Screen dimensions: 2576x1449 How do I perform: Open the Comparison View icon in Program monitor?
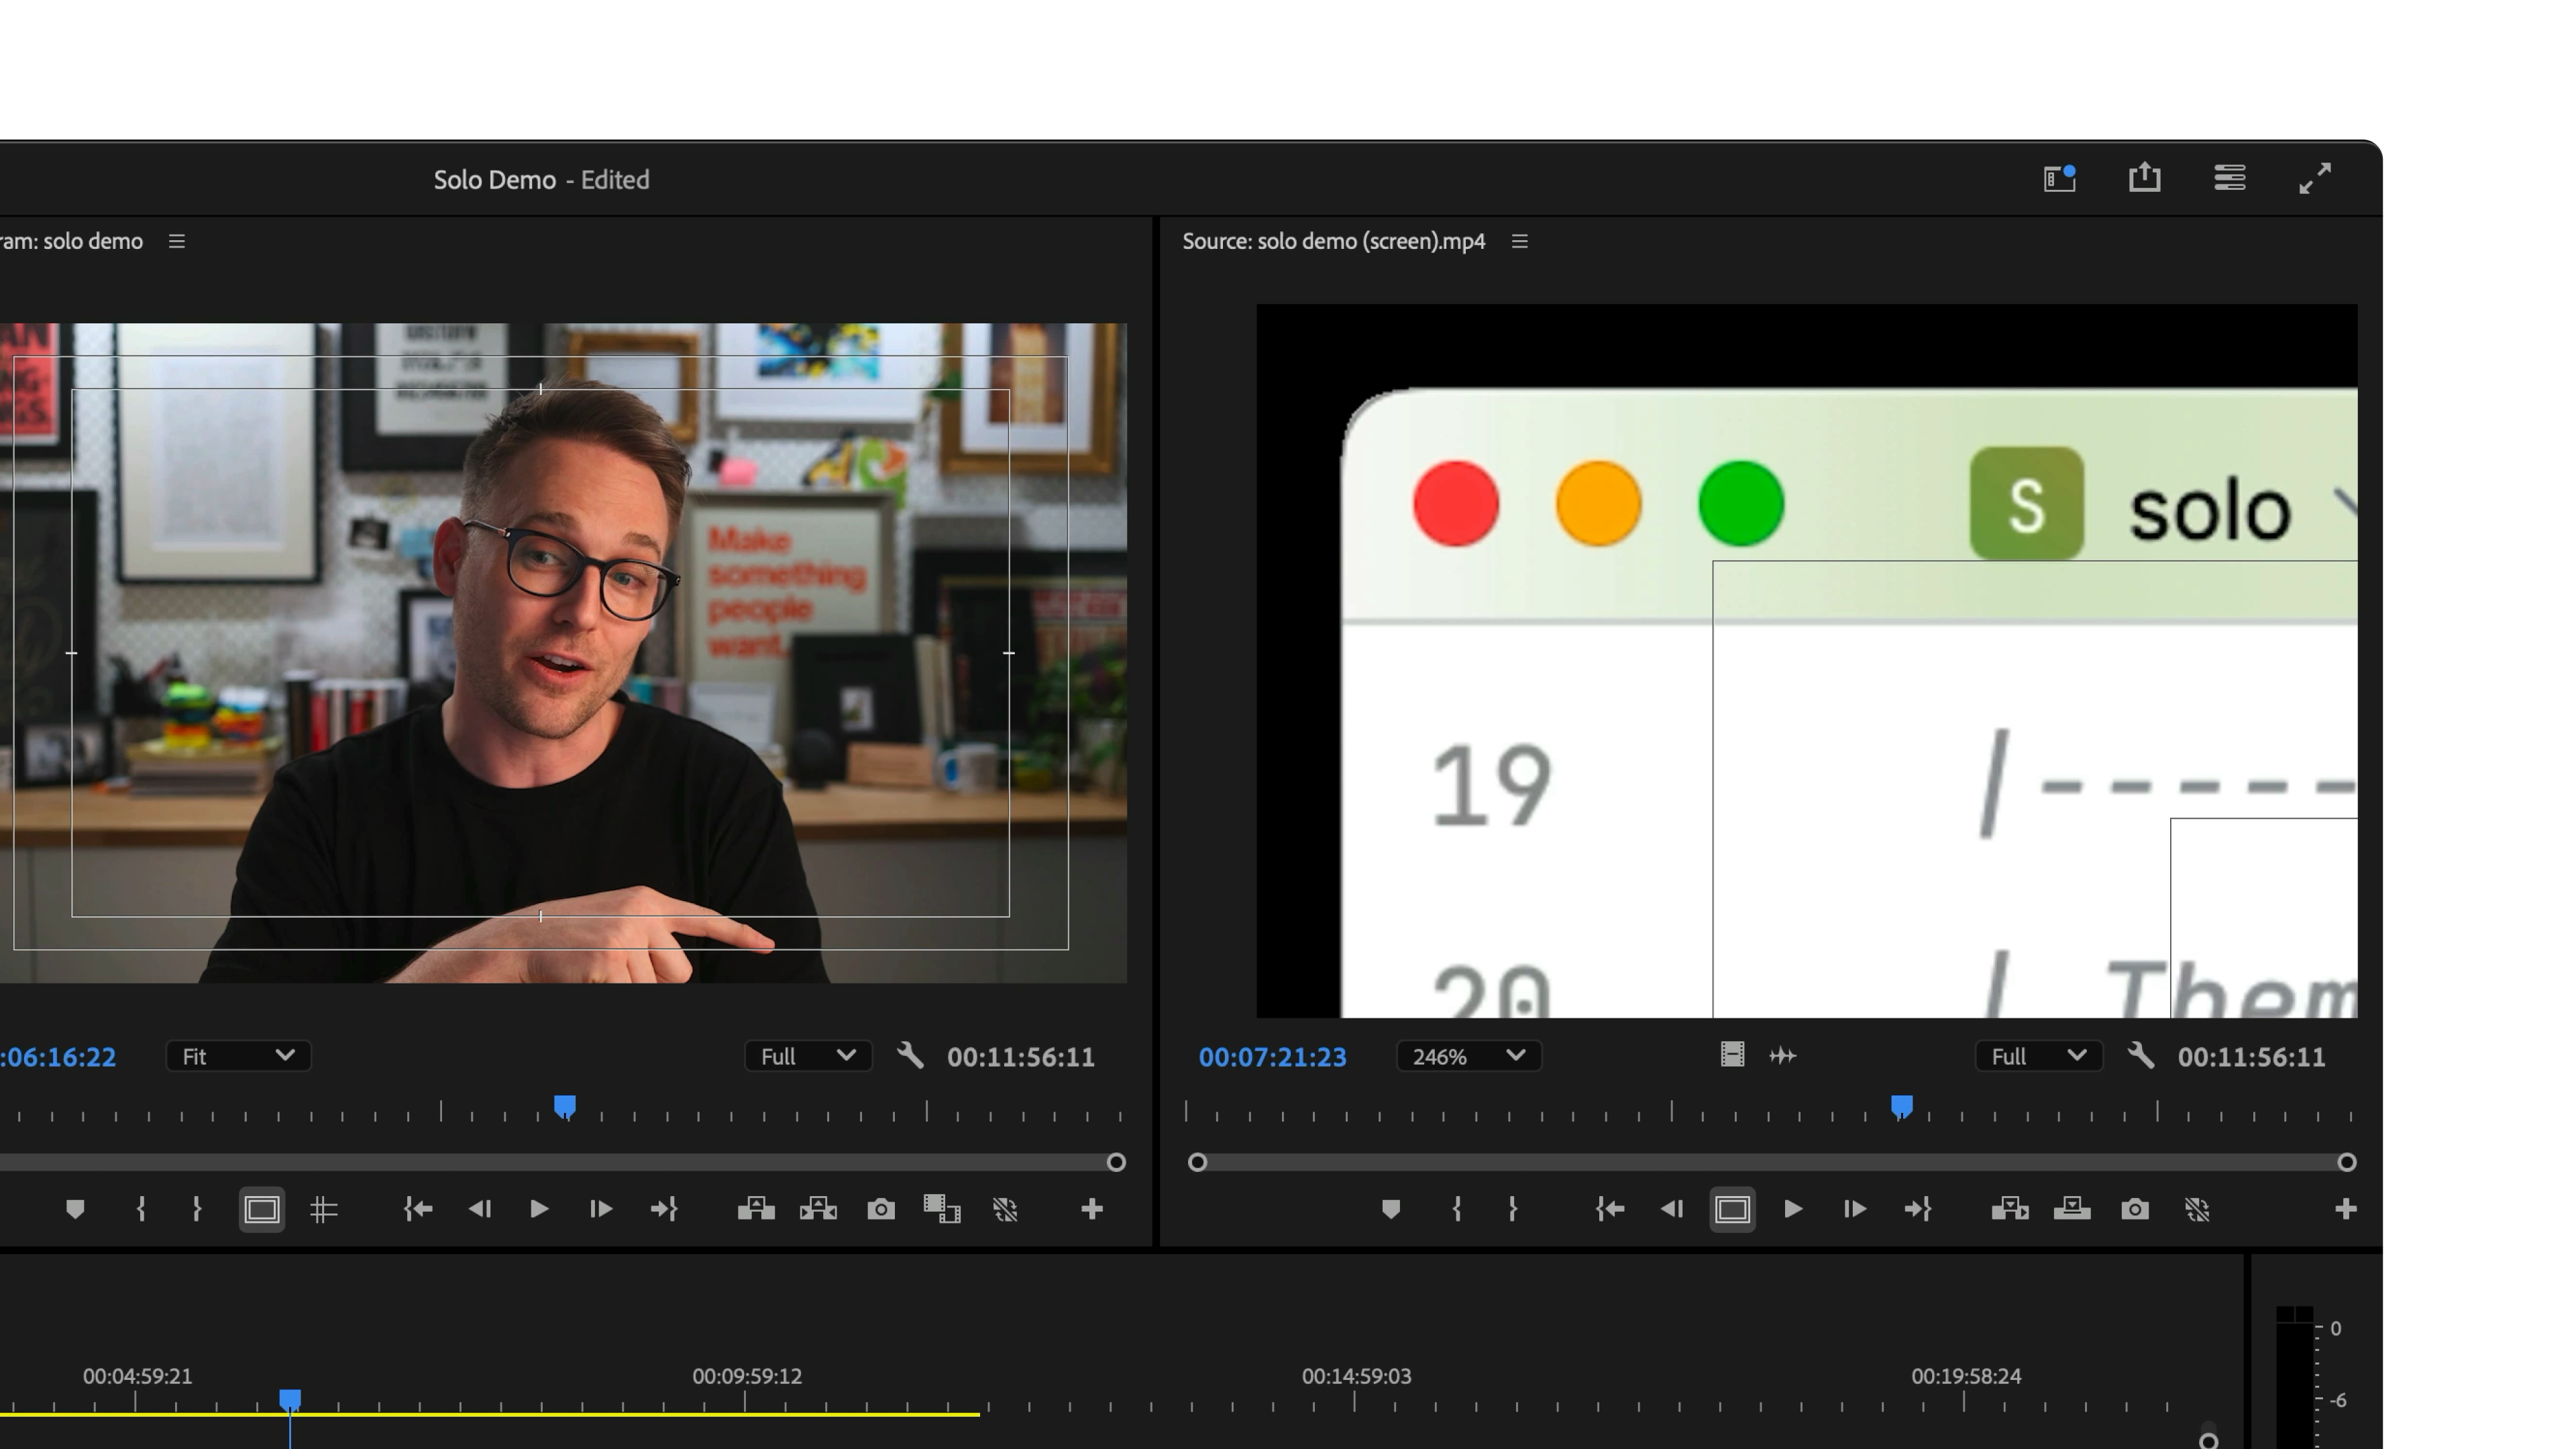942,1209
